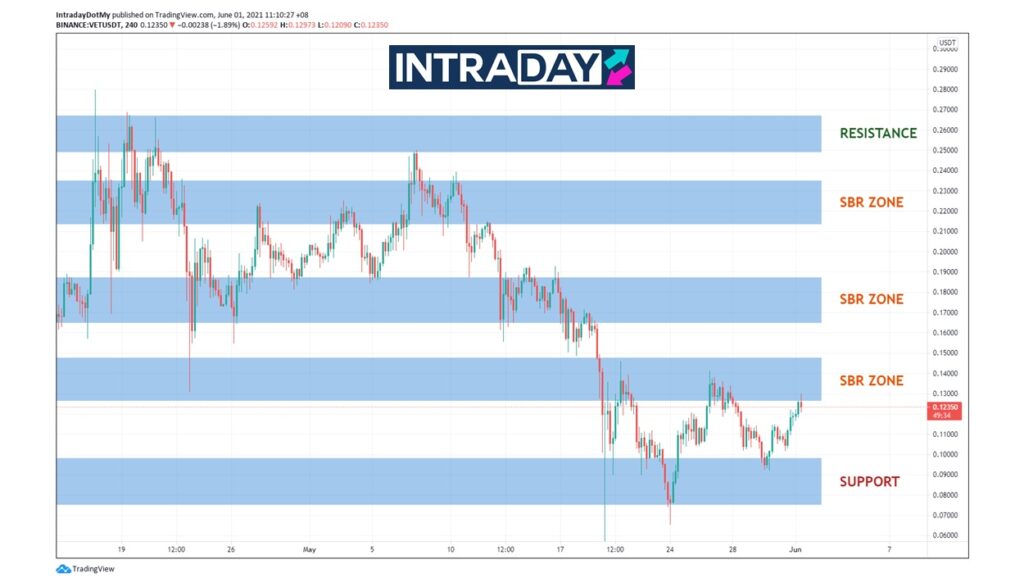Image resolution: width=1024 pixels, height=587 pixels.
Task: Click the INTRADAY logo banner
Action: pos(511,67)
